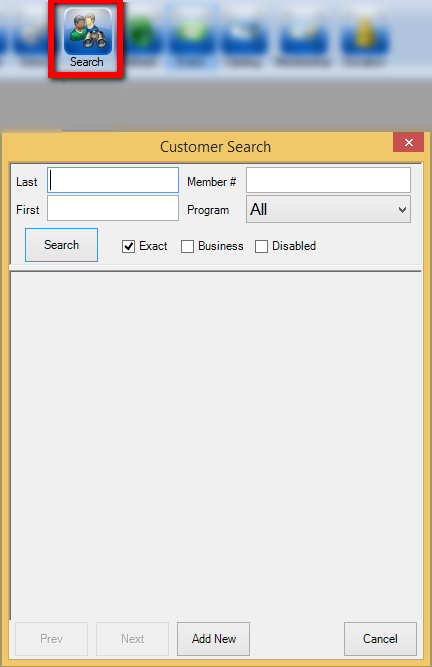Viewport: 432px width, 667px height.
Task: Open the Program dropdown showing All
Action: pyautogui.click(x=328, y=209)
